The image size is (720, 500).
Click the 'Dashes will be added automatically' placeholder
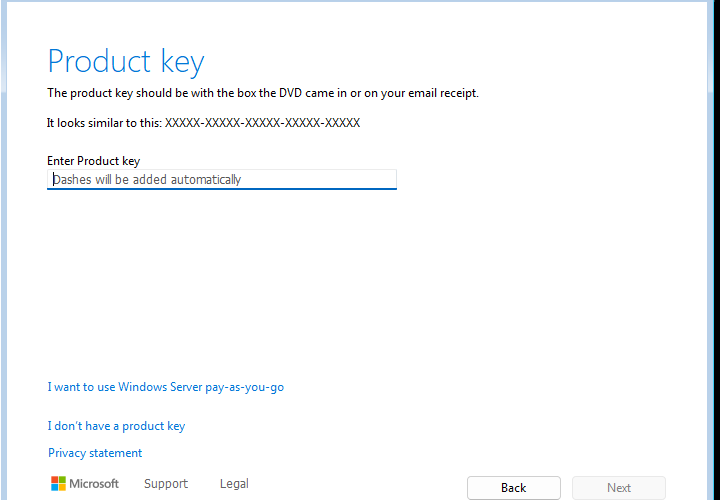pos(147,180)
